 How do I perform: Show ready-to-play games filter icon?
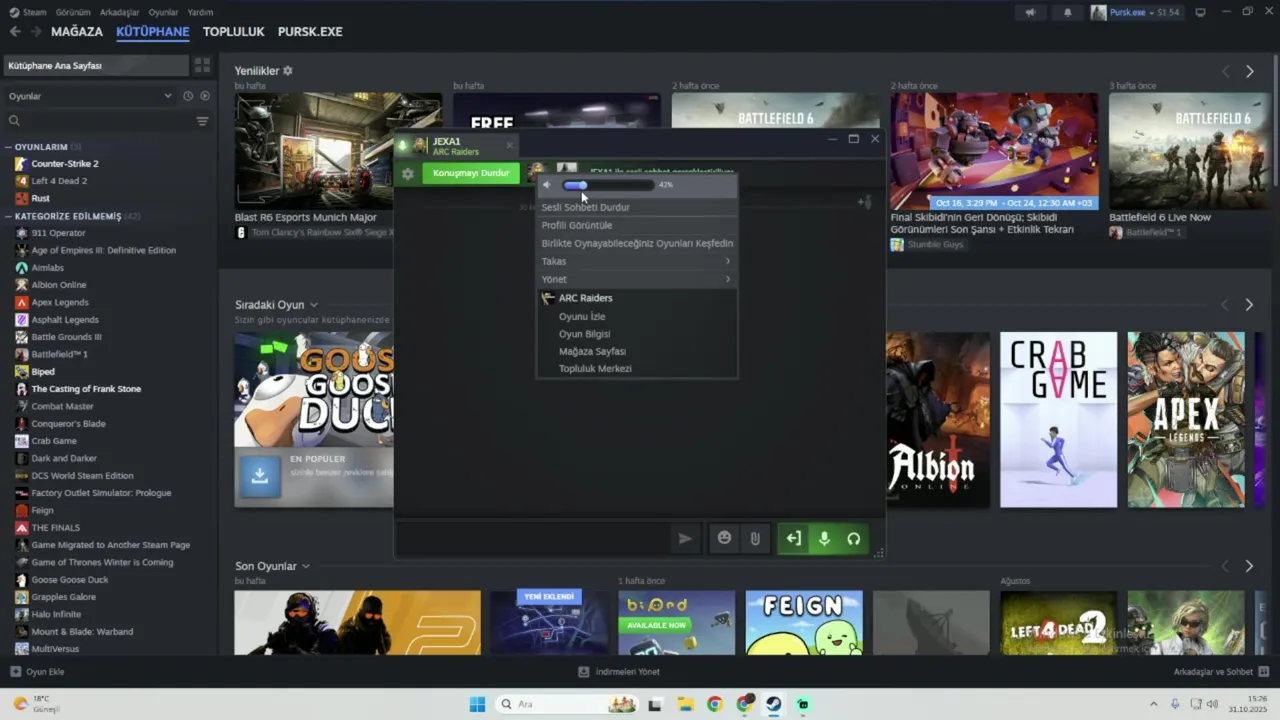pos(205,96)
